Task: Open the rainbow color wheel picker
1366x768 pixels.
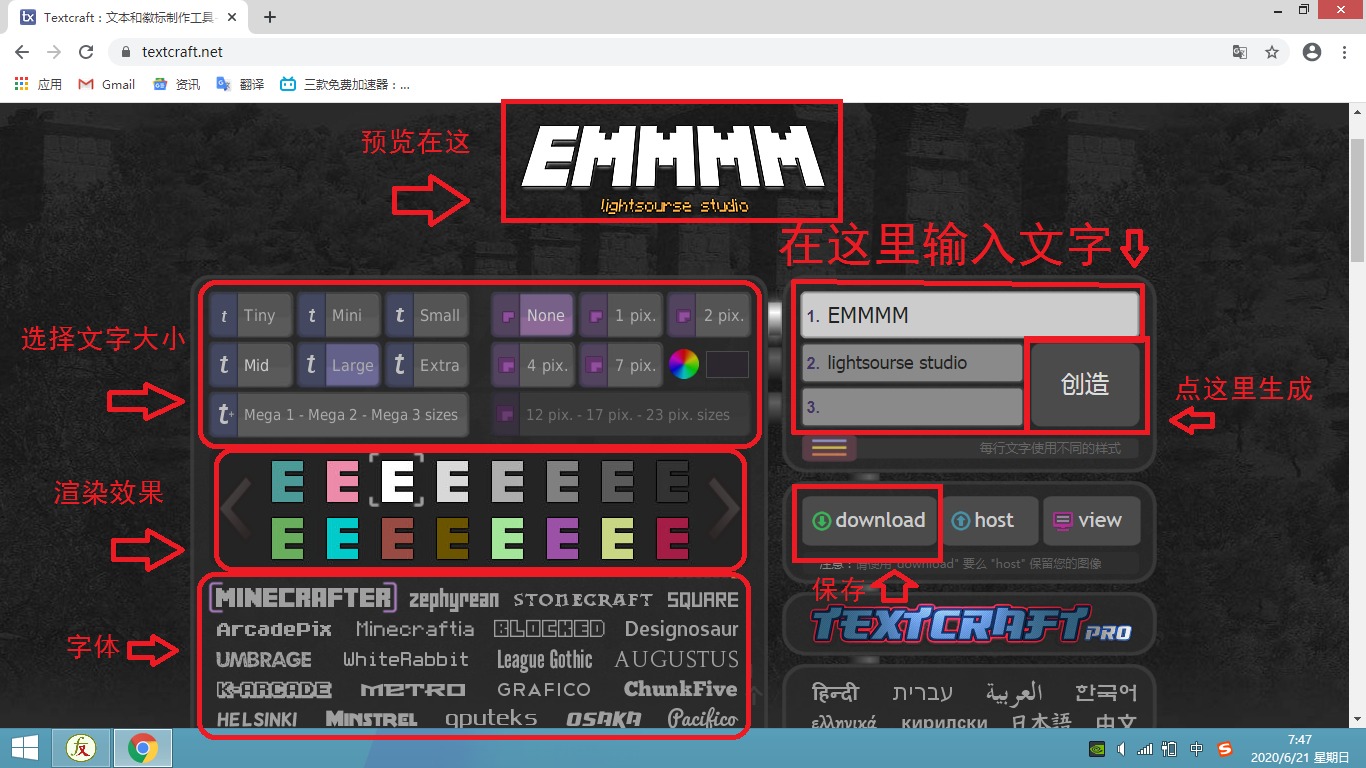Action: 684,365
